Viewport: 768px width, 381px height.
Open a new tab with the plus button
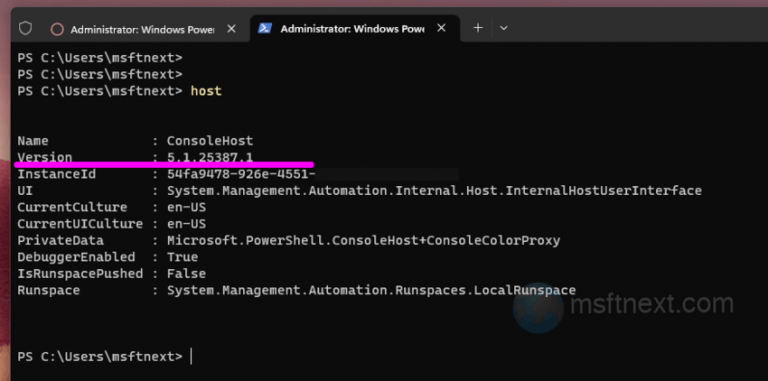point(478,28)
